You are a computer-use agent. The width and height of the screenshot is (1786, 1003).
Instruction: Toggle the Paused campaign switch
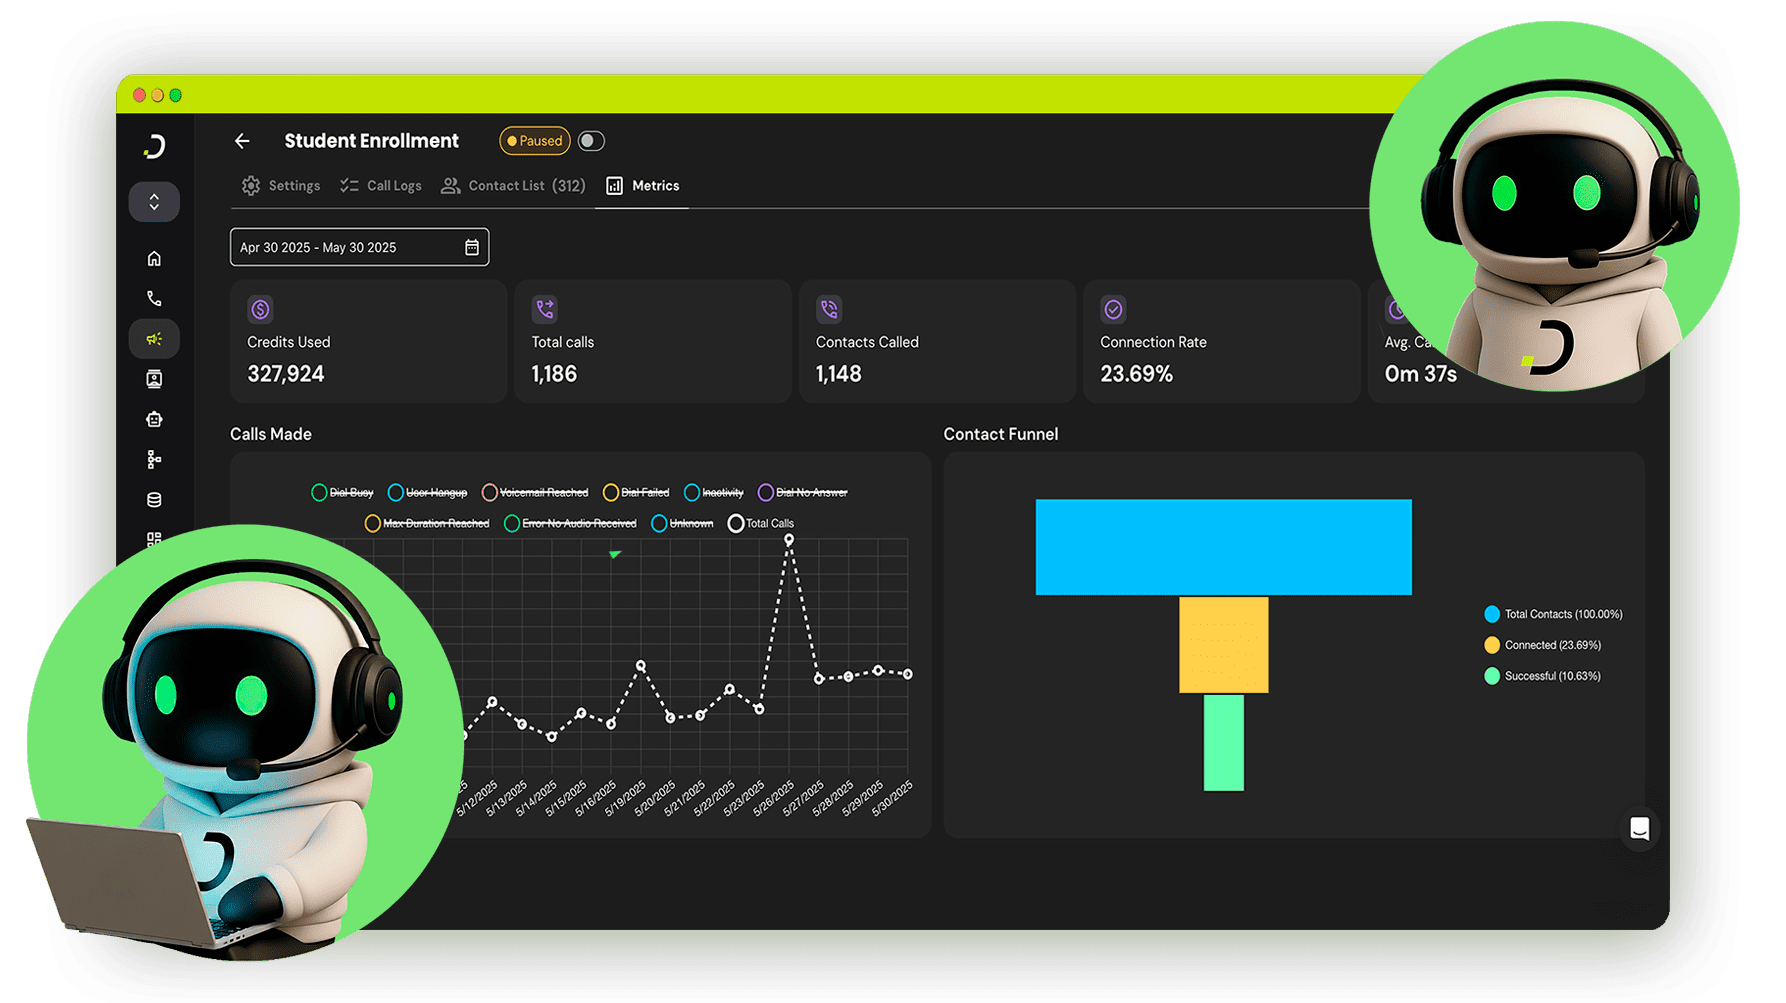coord(591,141)
